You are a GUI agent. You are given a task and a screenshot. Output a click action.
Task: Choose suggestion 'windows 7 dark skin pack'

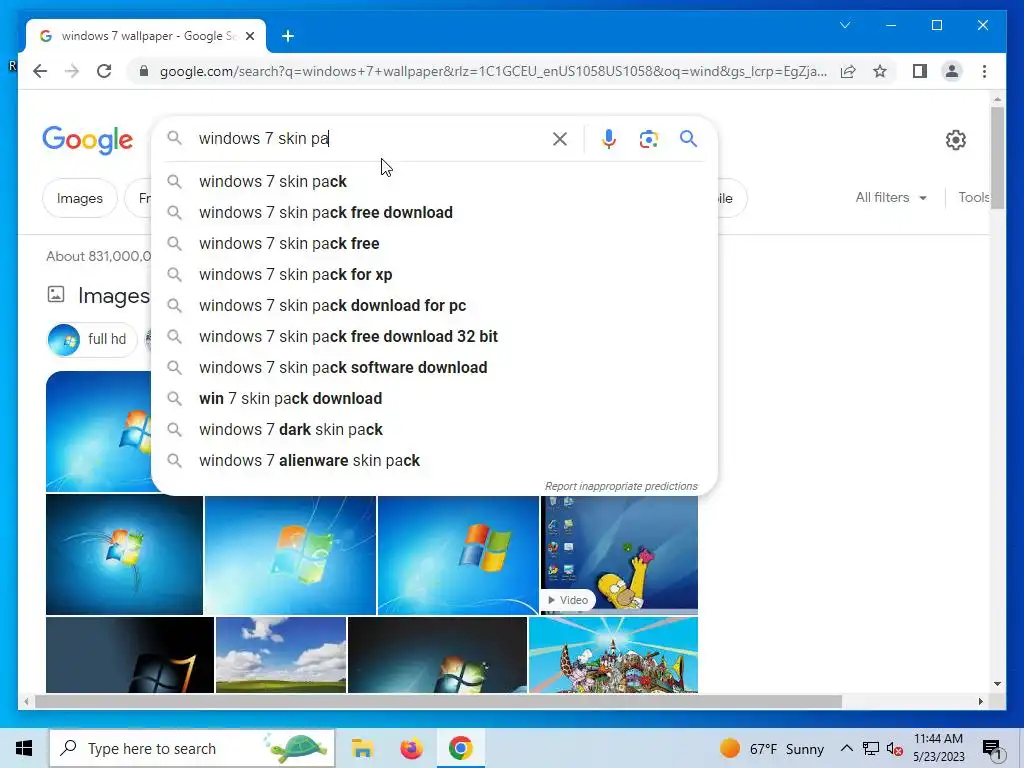[x=434, y=430]
